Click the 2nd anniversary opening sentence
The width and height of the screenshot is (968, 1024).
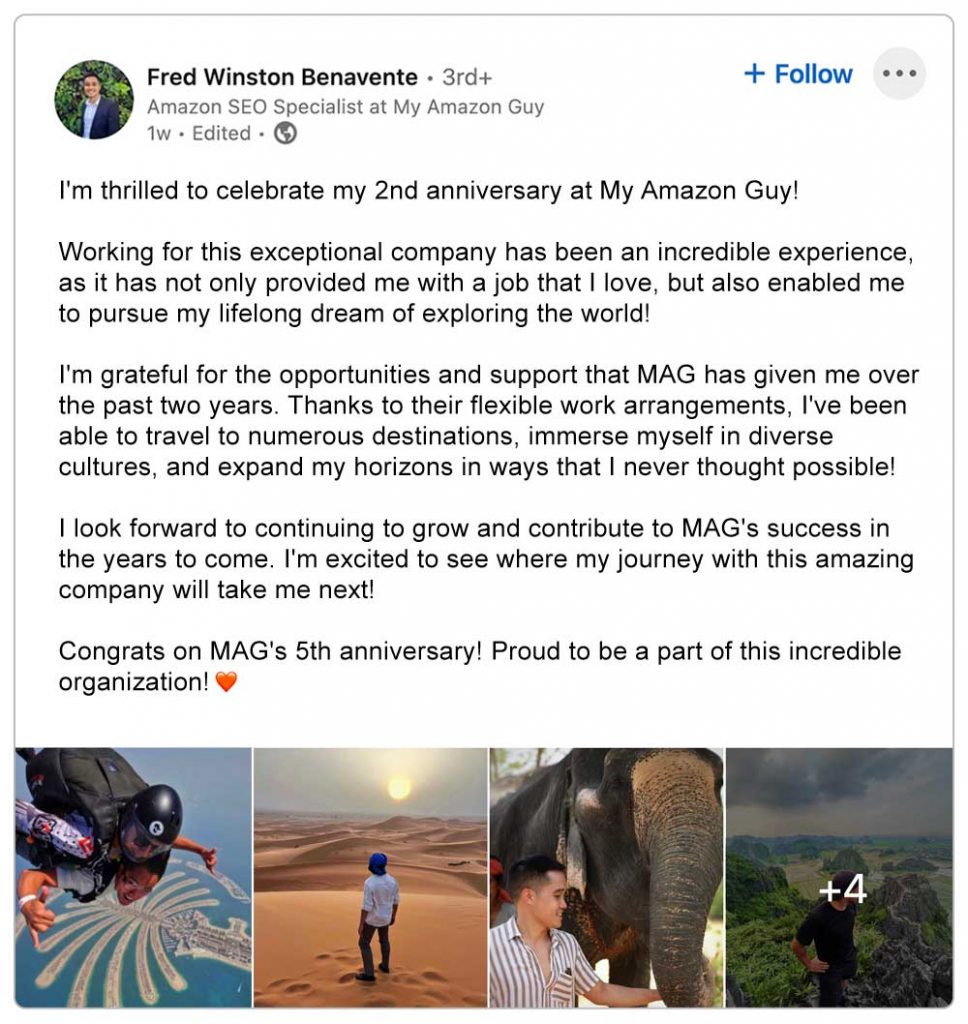coord(428,191)
